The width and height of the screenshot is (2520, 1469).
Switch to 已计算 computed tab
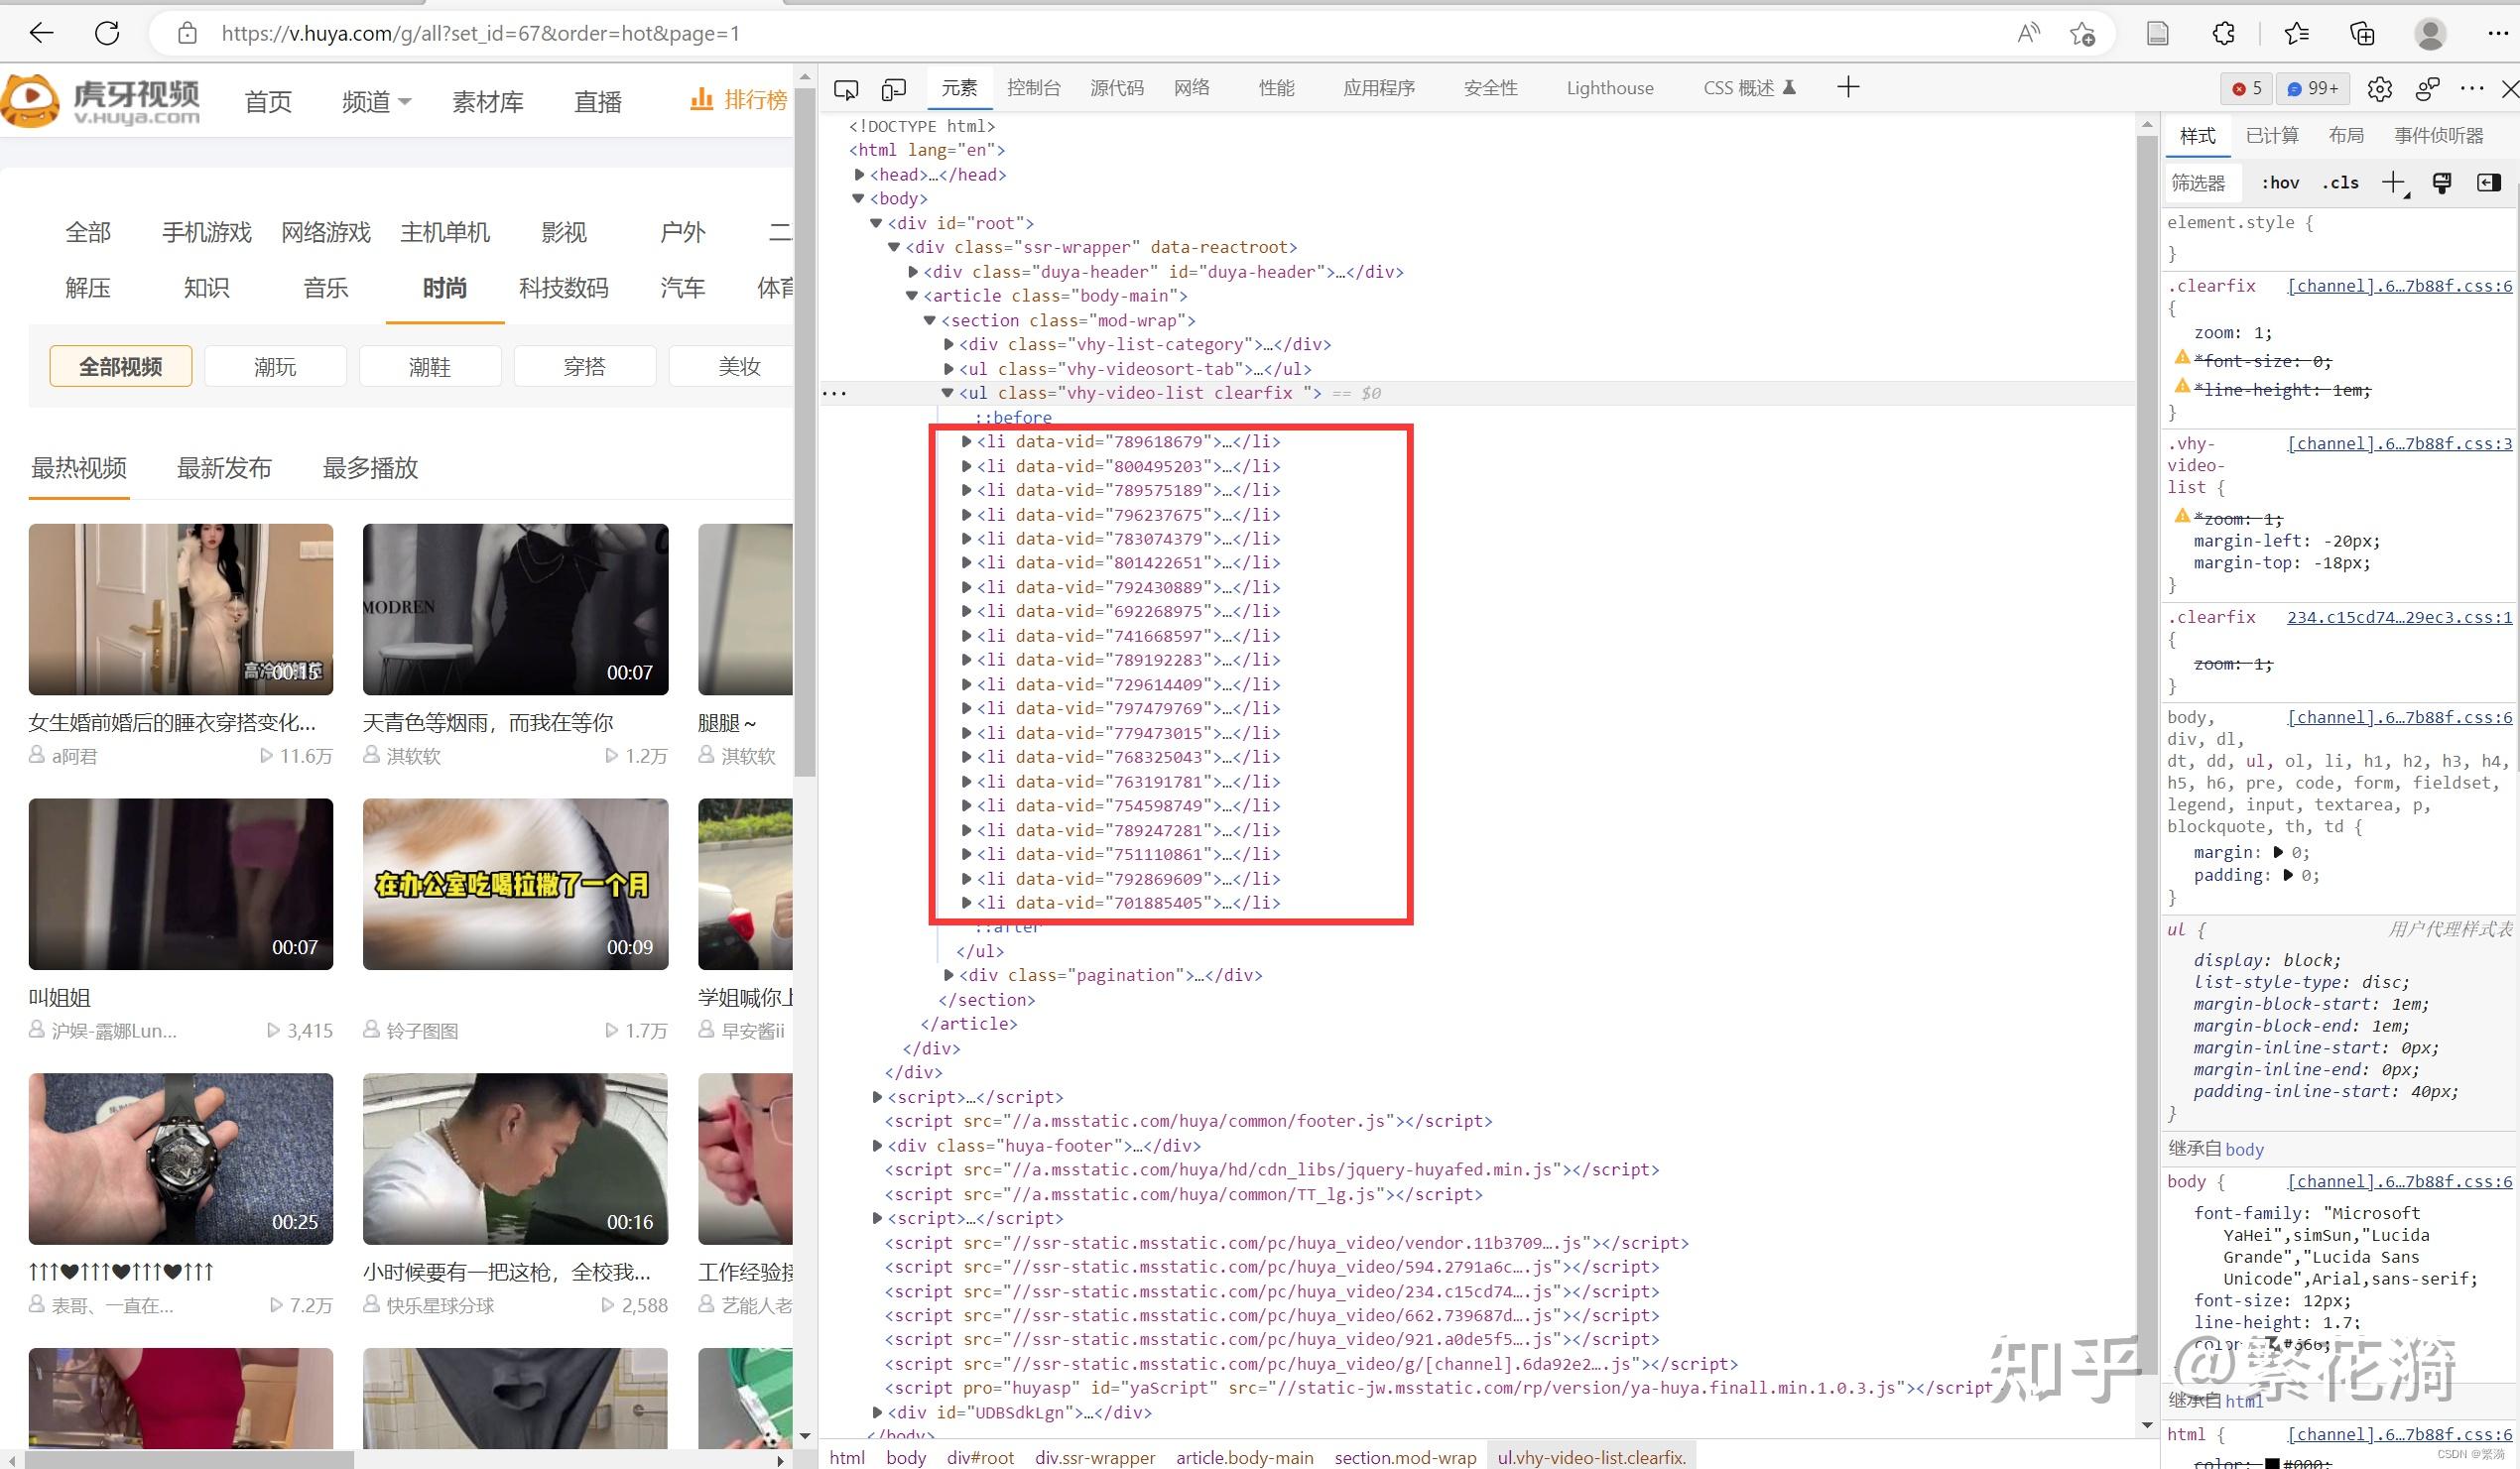coord(2272,136)
